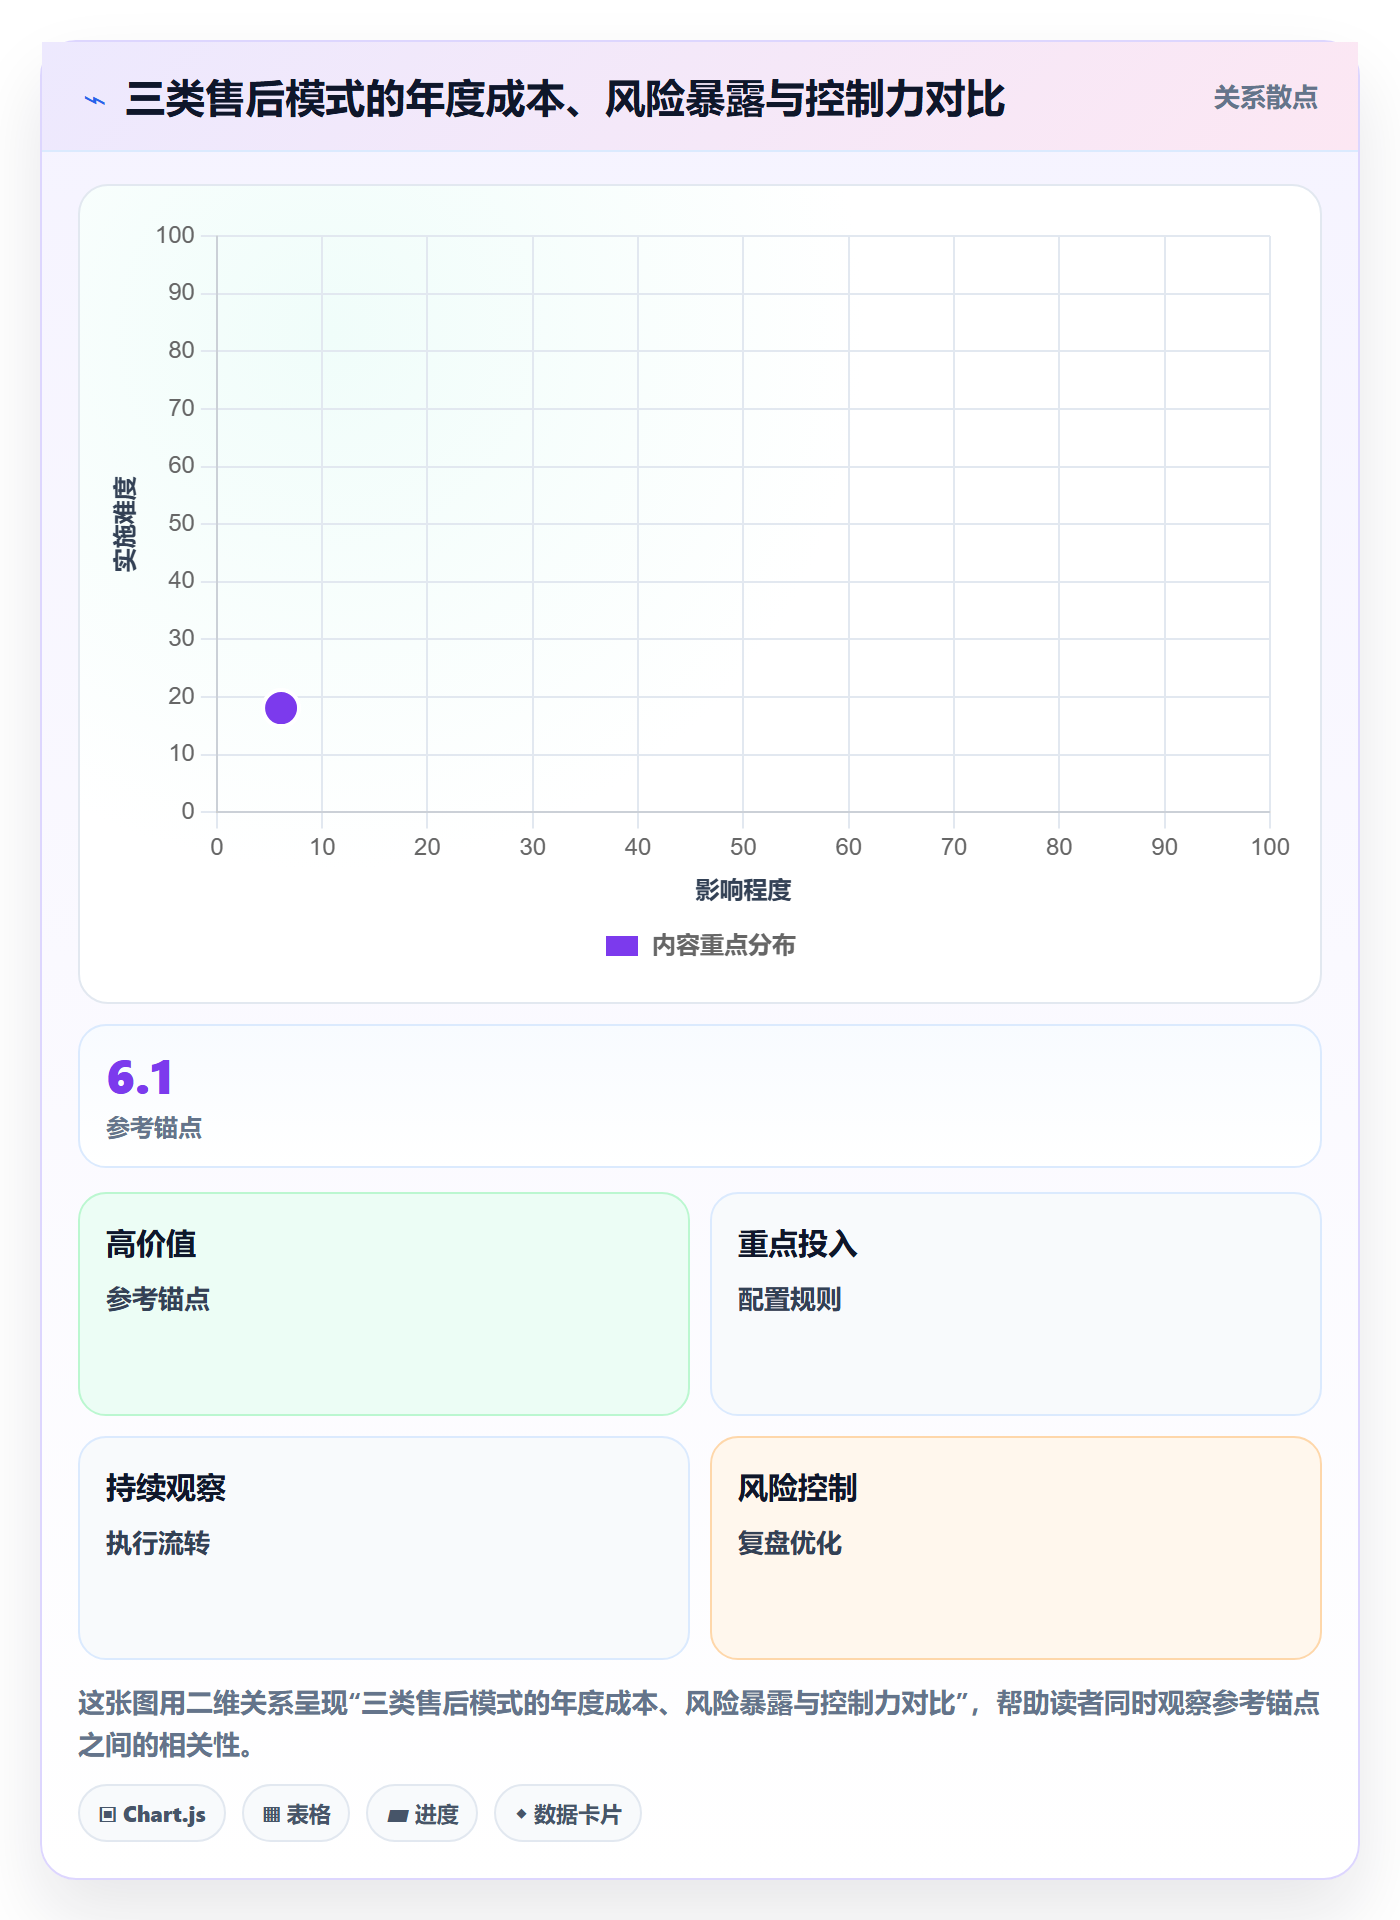Click the 参考锚点 label under 6.1
1400x1920 pixels.
(154, 1128)
